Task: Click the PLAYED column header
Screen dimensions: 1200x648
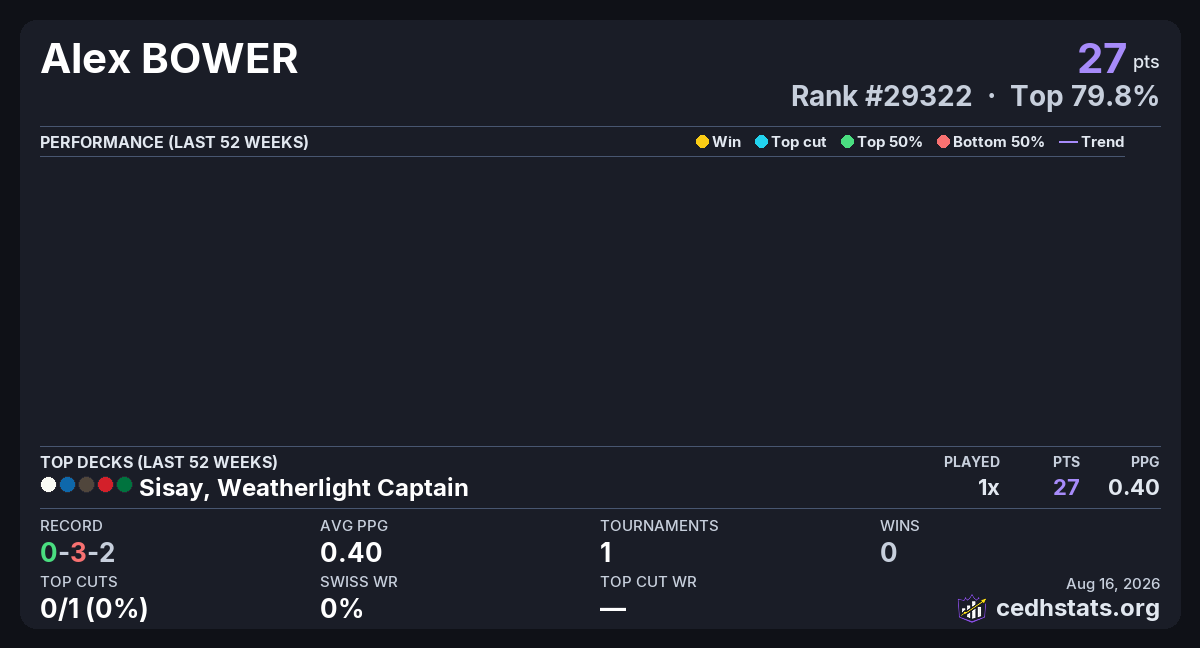Action: point(972,462)
